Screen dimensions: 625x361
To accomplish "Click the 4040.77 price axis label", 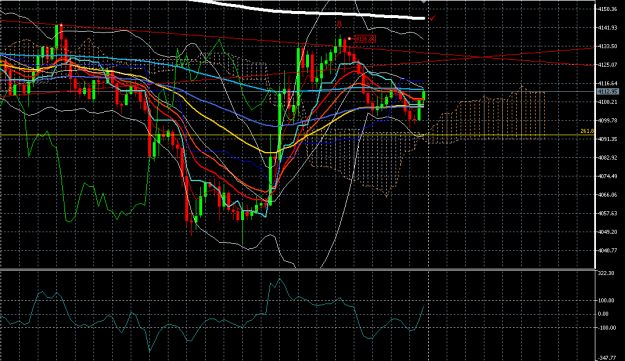I will (607, 251).
